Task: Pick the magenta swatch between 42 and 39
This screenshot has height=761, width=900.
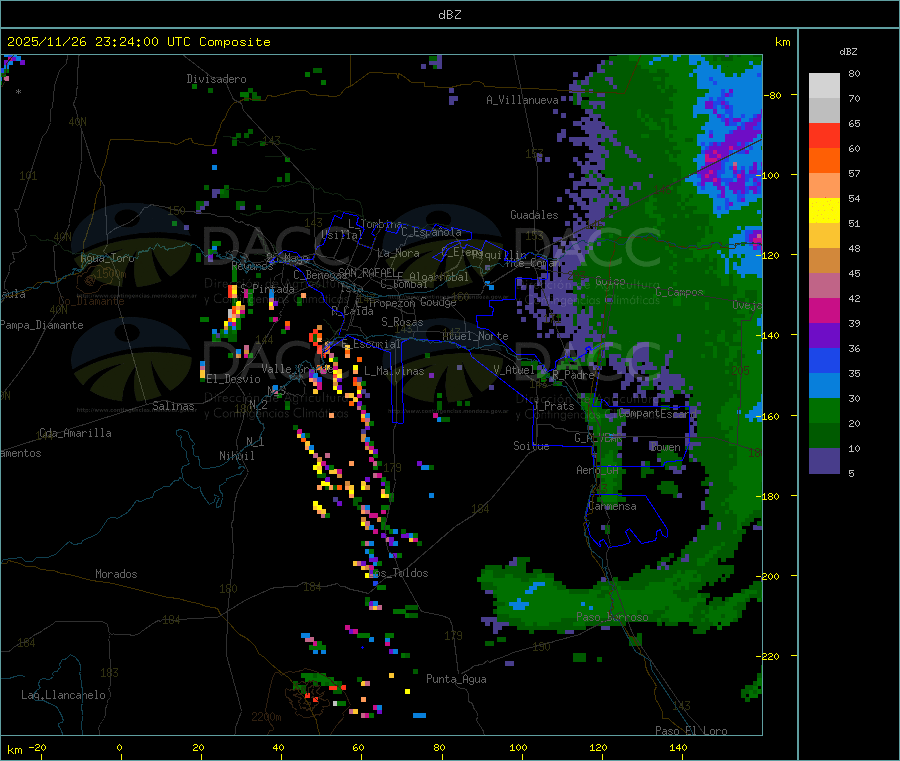Action: (824, 310)
